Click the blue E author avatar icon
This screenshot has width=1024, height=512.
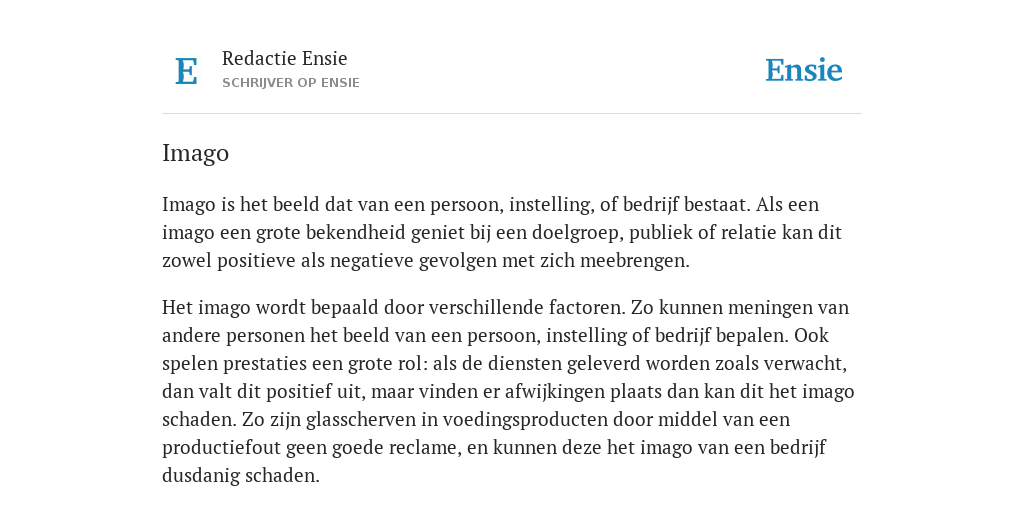coord(186,71)
